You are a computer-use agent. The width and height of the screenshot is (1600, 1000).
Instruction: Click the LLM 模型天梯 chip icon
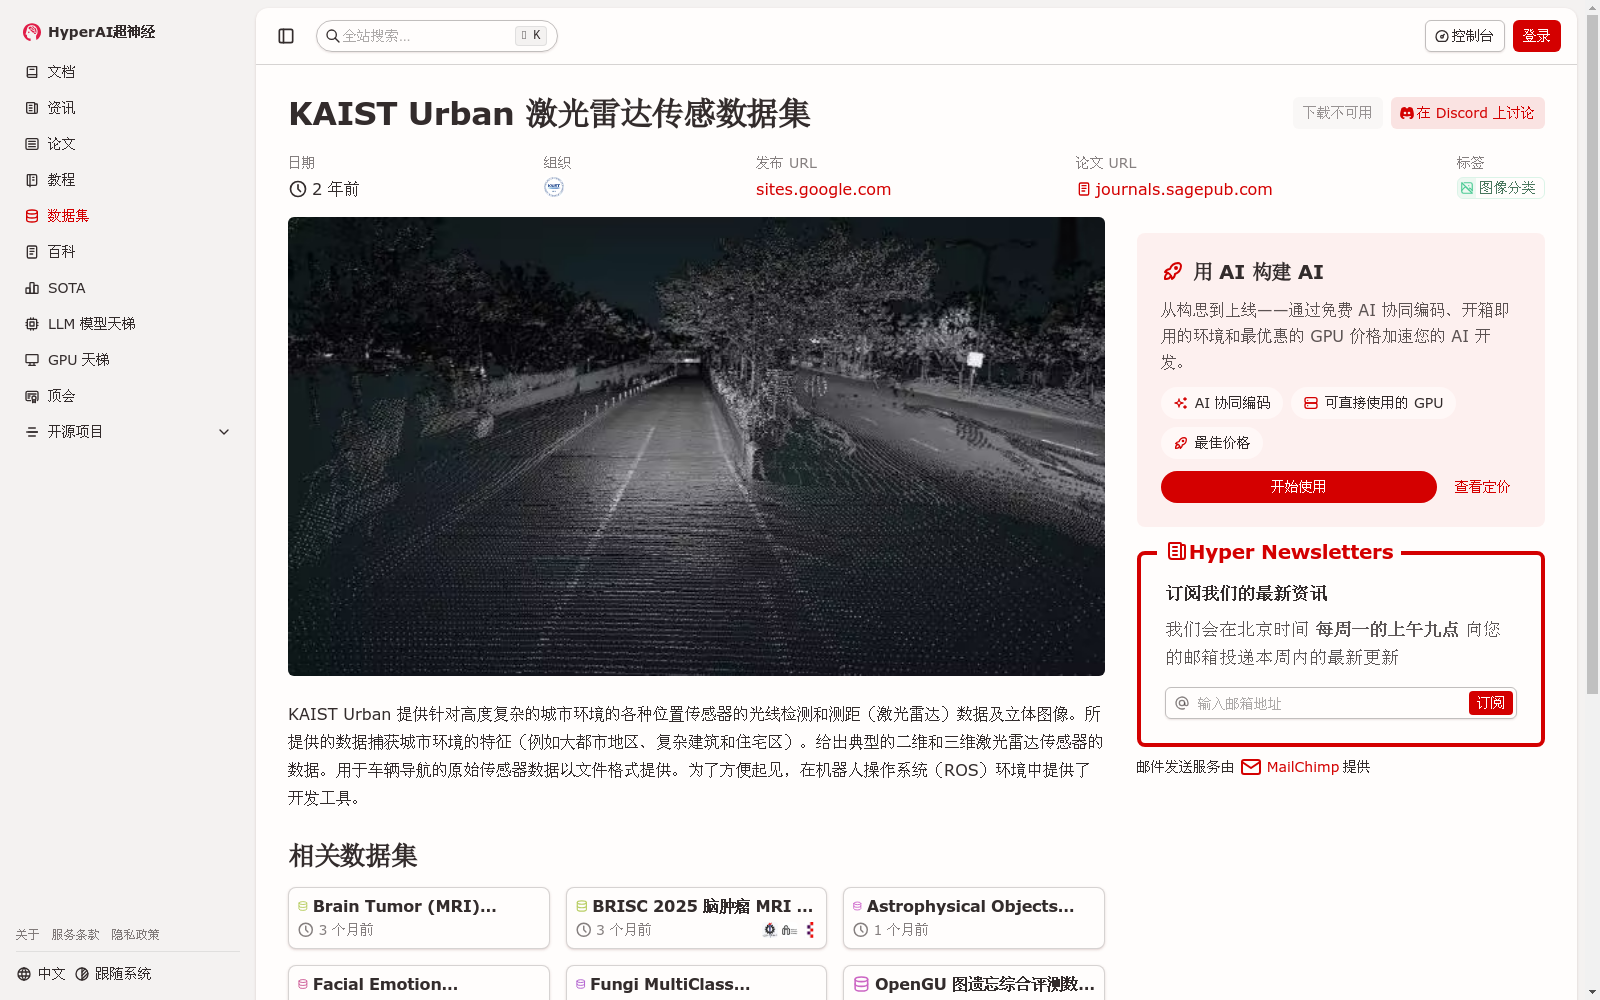(x=32, y=324)
